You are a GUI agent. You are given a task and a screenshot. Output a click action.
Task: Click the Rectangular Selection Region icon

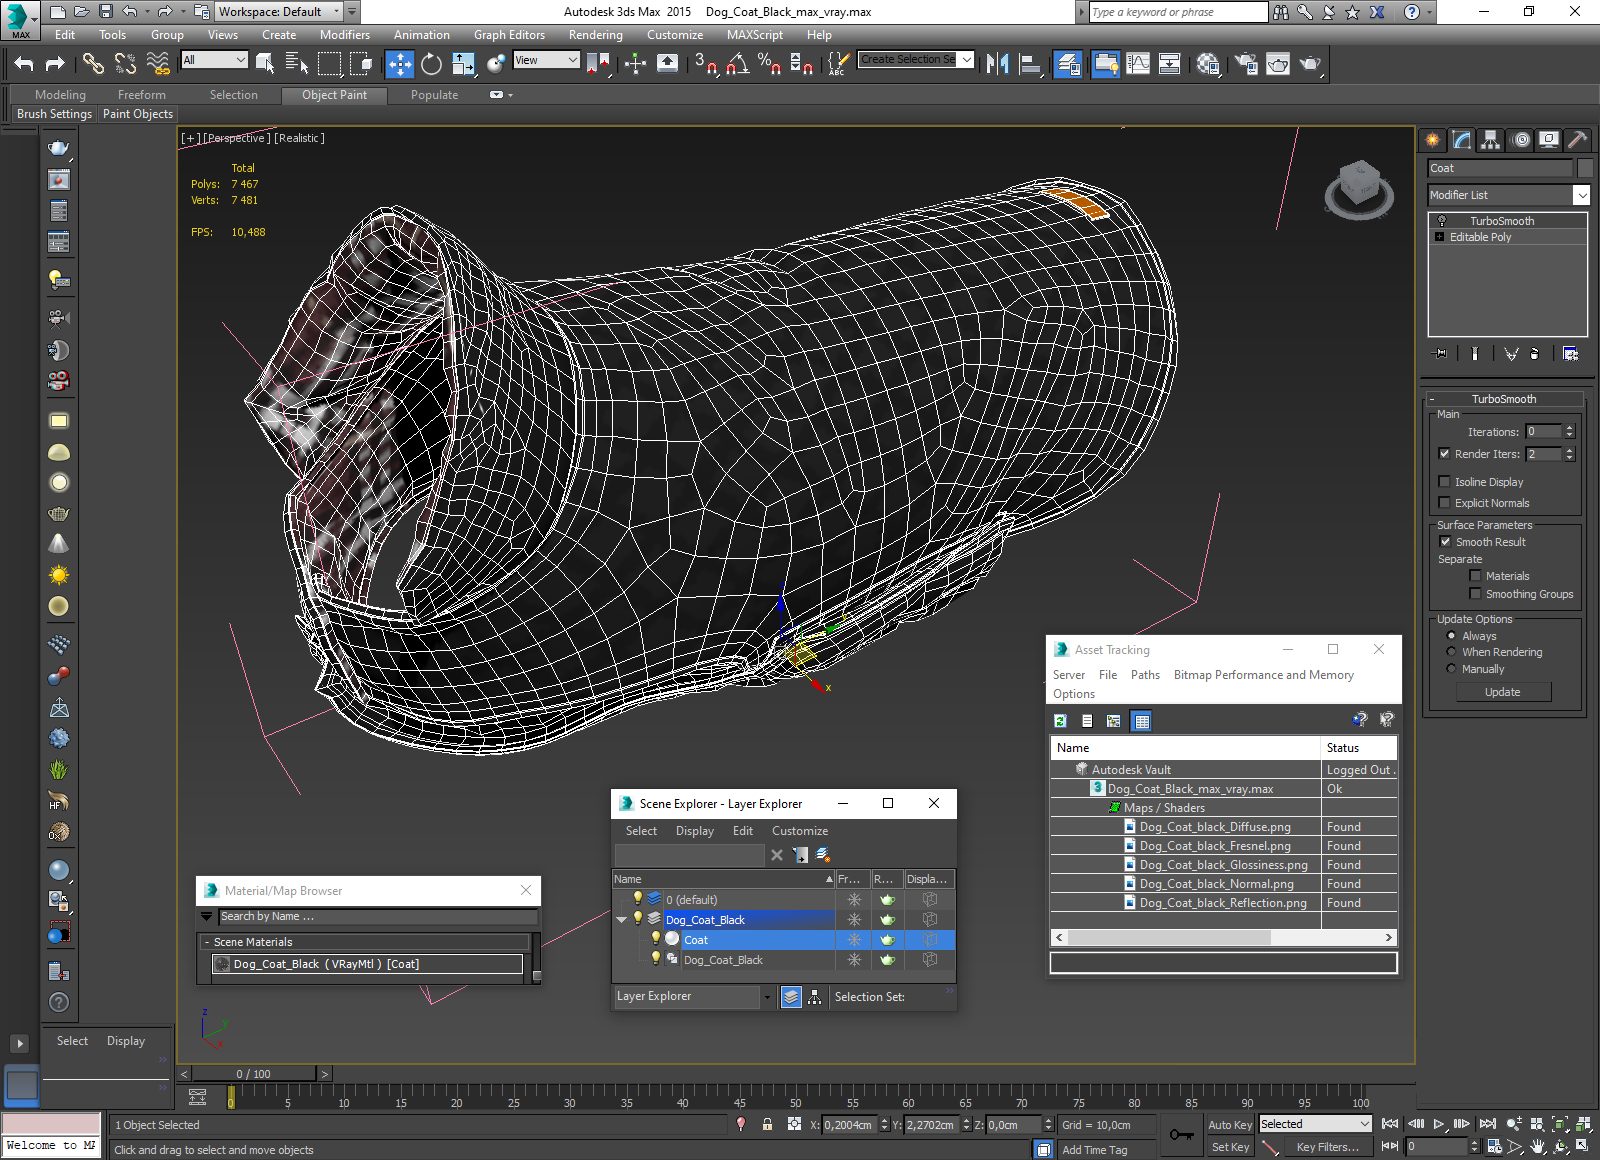(329, 64)
